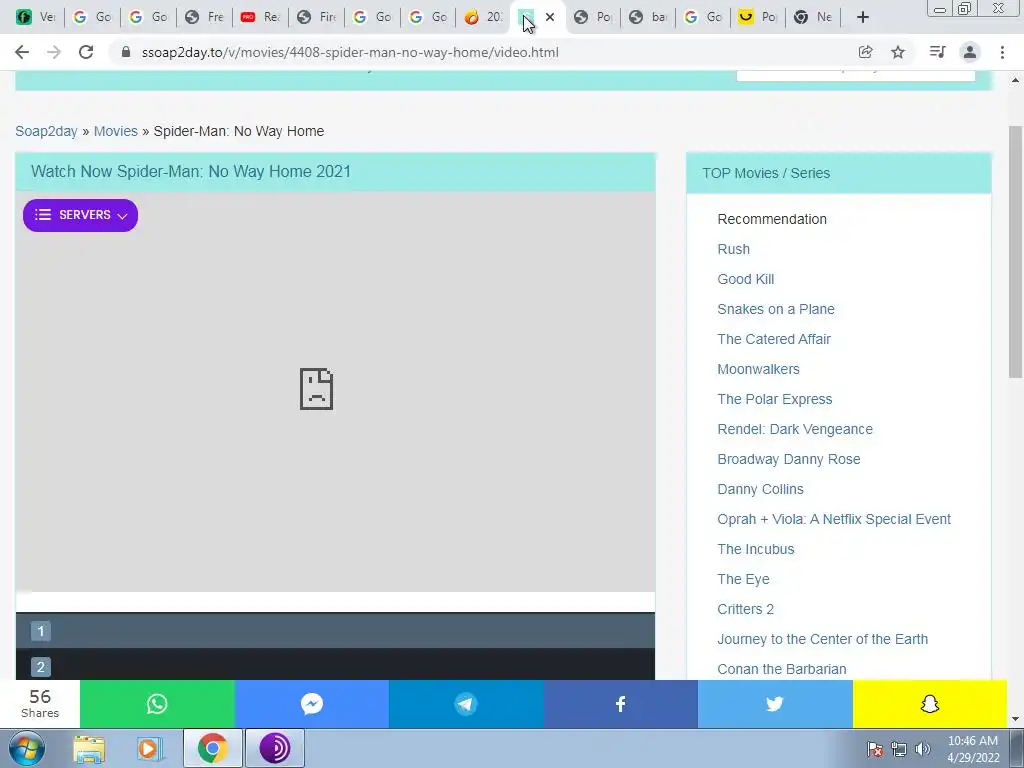Switch to the first Ver tab
Screen dimensions: 1024x768
pyautogui.click(x=36, y=17)
